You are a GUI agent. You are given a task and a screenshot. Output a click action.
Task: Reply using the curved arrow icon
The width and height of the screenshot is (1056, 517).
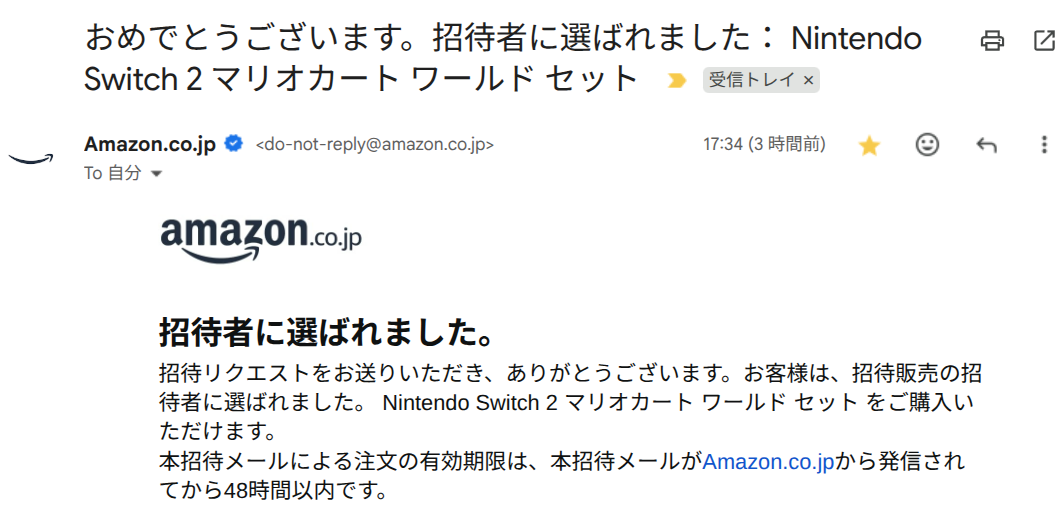pos(986,145)
